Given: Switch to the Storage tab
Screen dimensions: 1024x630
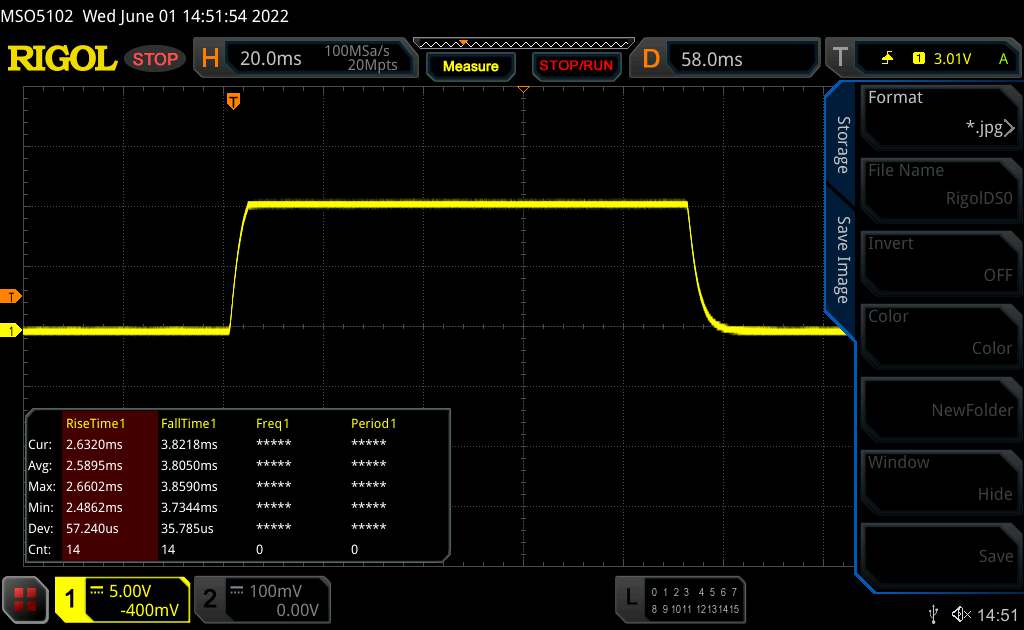Looking at the screenshot, I should (842, 146).
